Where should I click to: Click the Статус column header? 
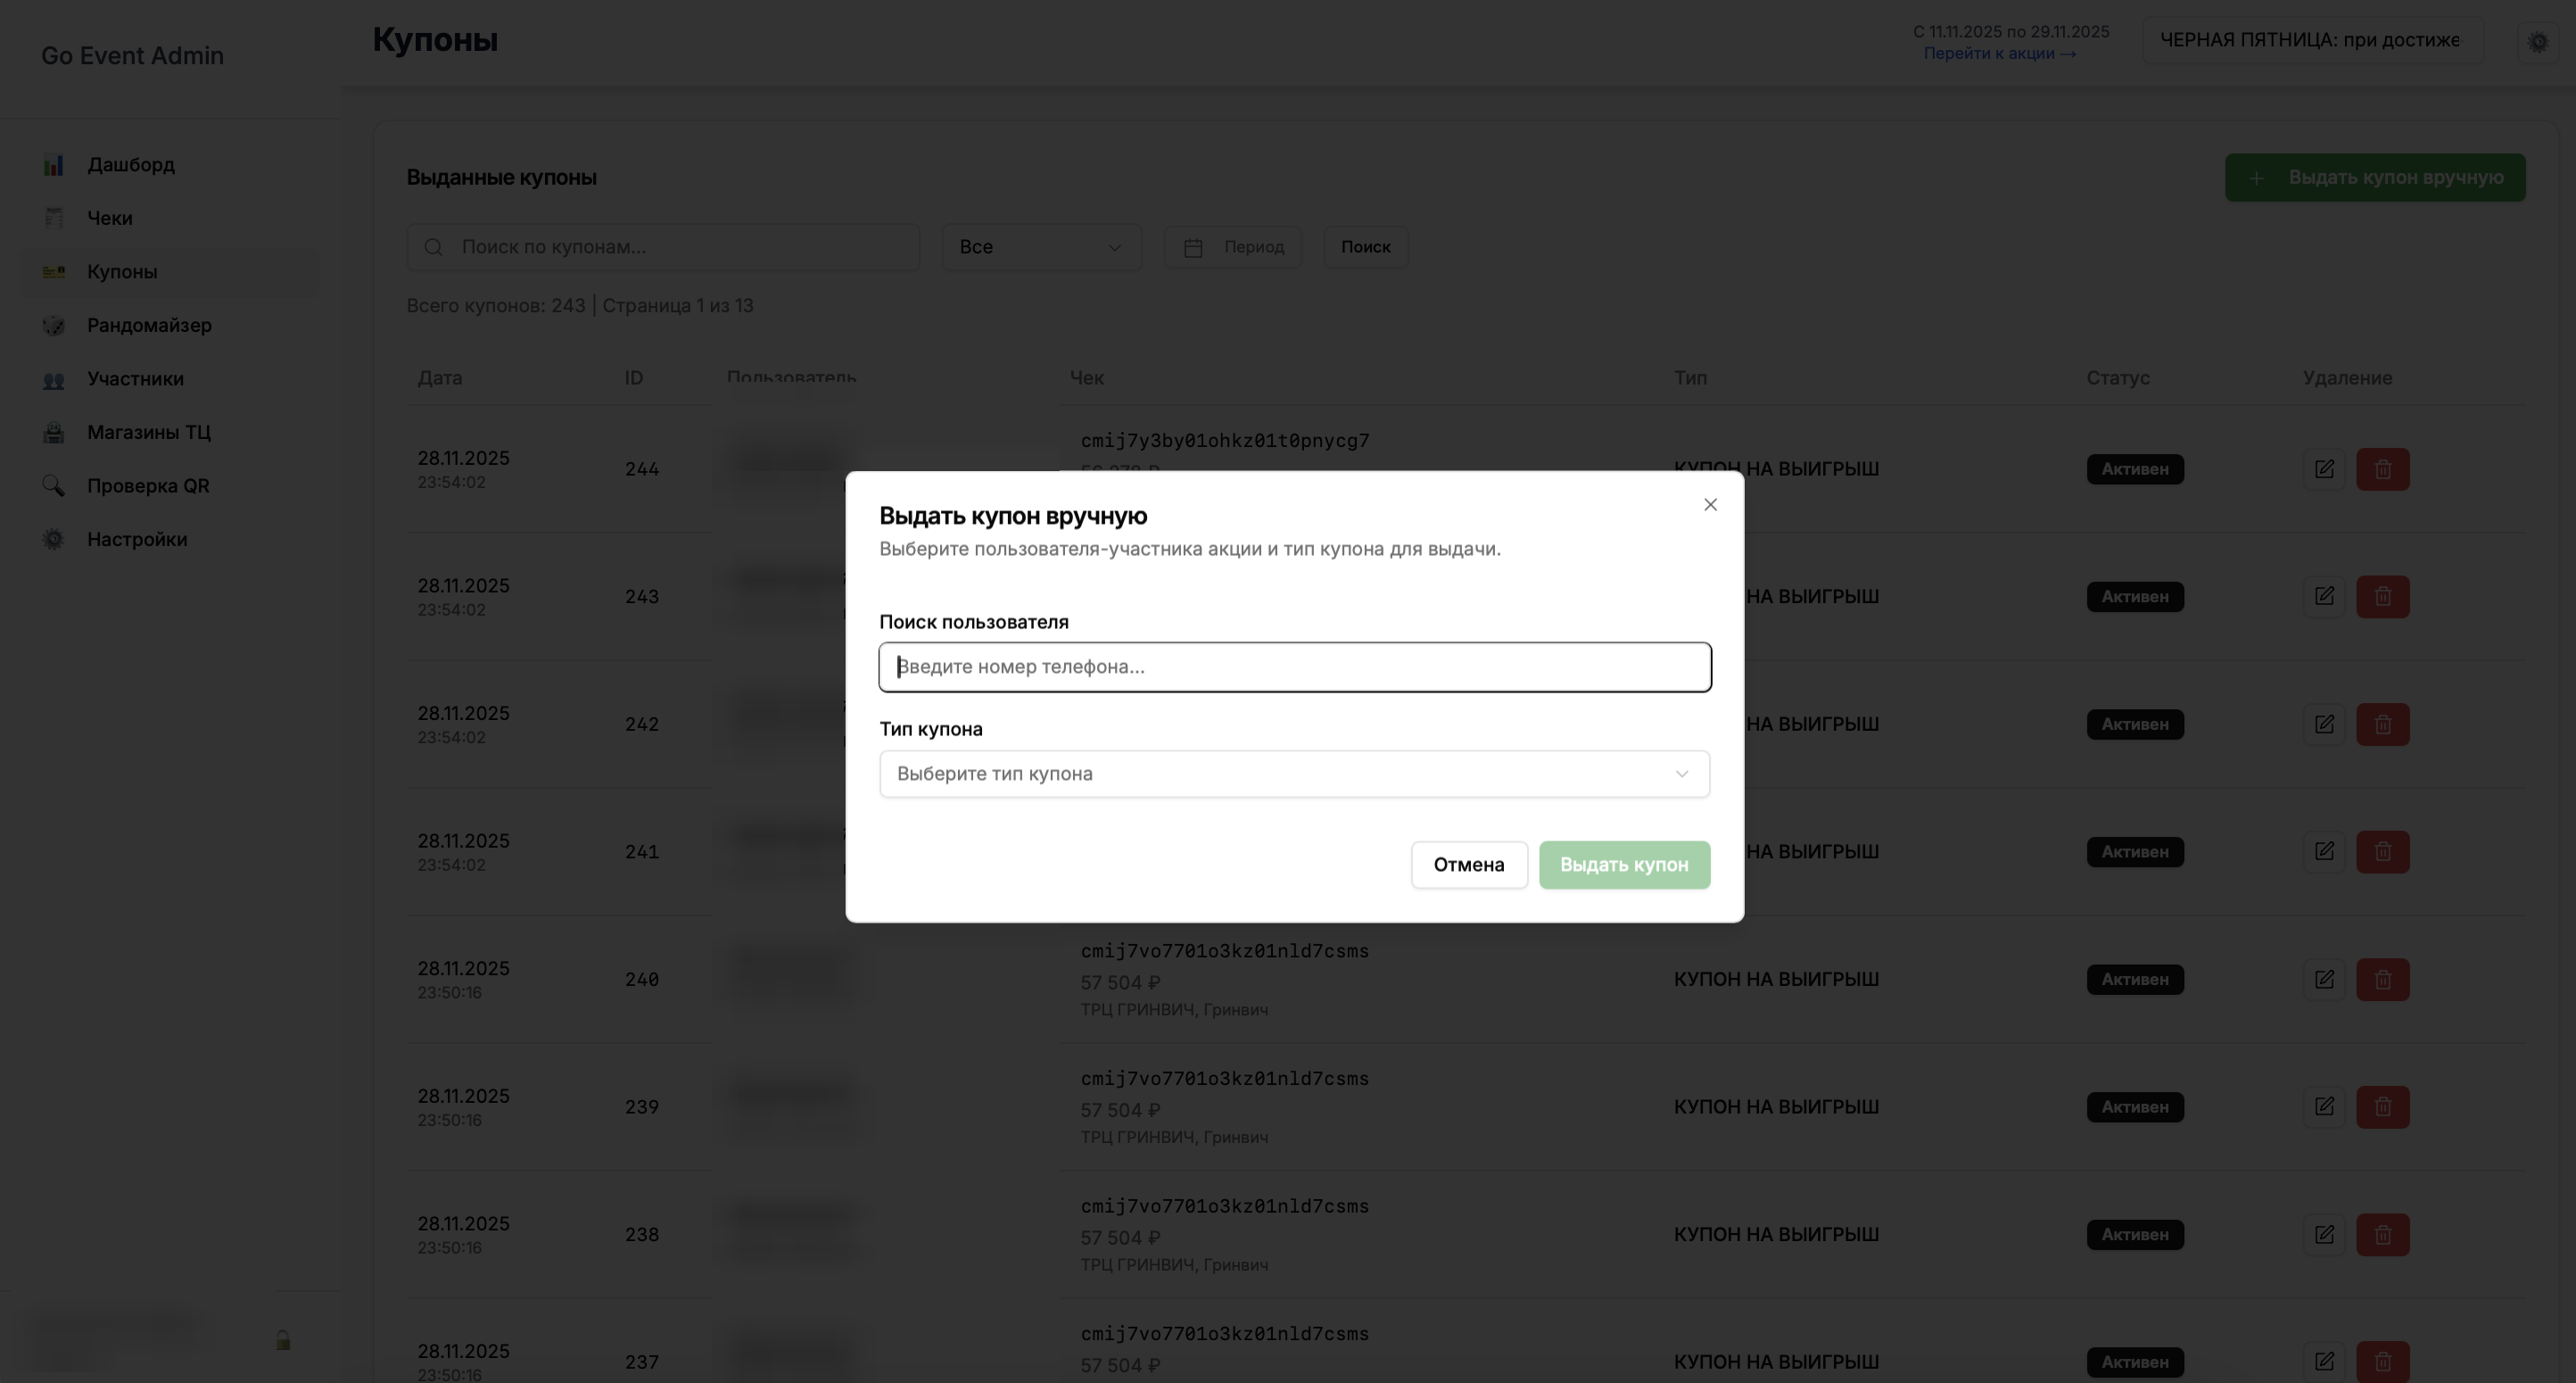pos(2118,378)
